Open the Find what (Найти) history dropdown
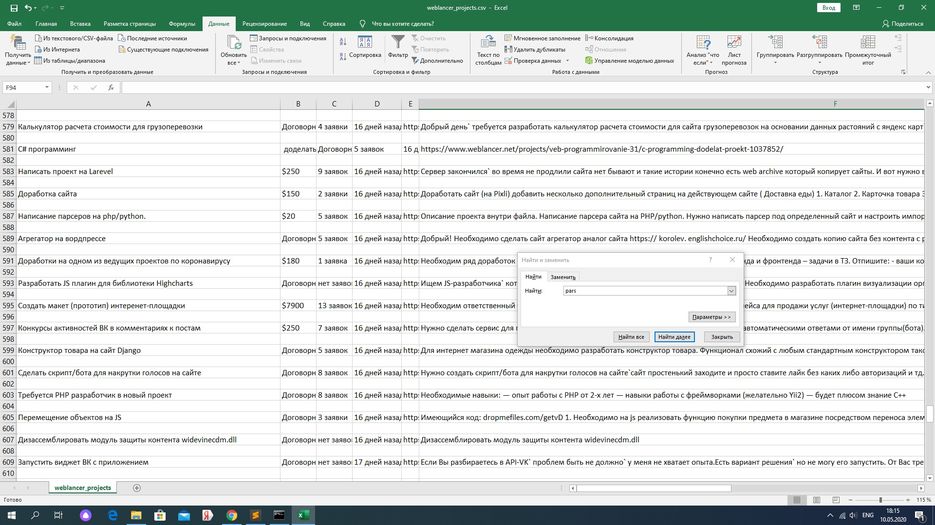 point(731,291)
